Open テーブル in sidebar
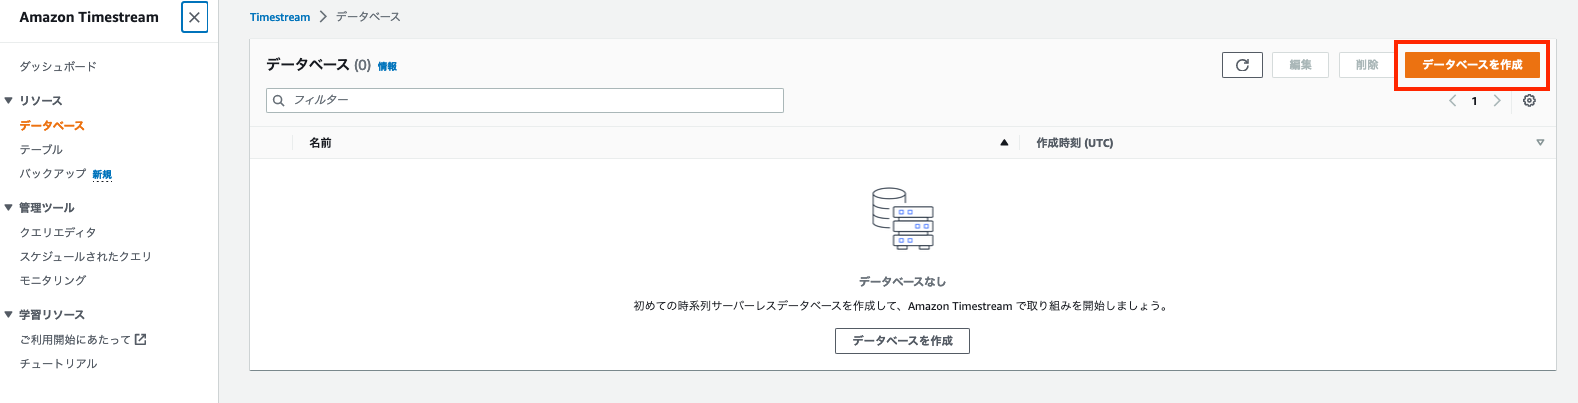This screenshot has height=403, width=1578. [x=41, y=150]
